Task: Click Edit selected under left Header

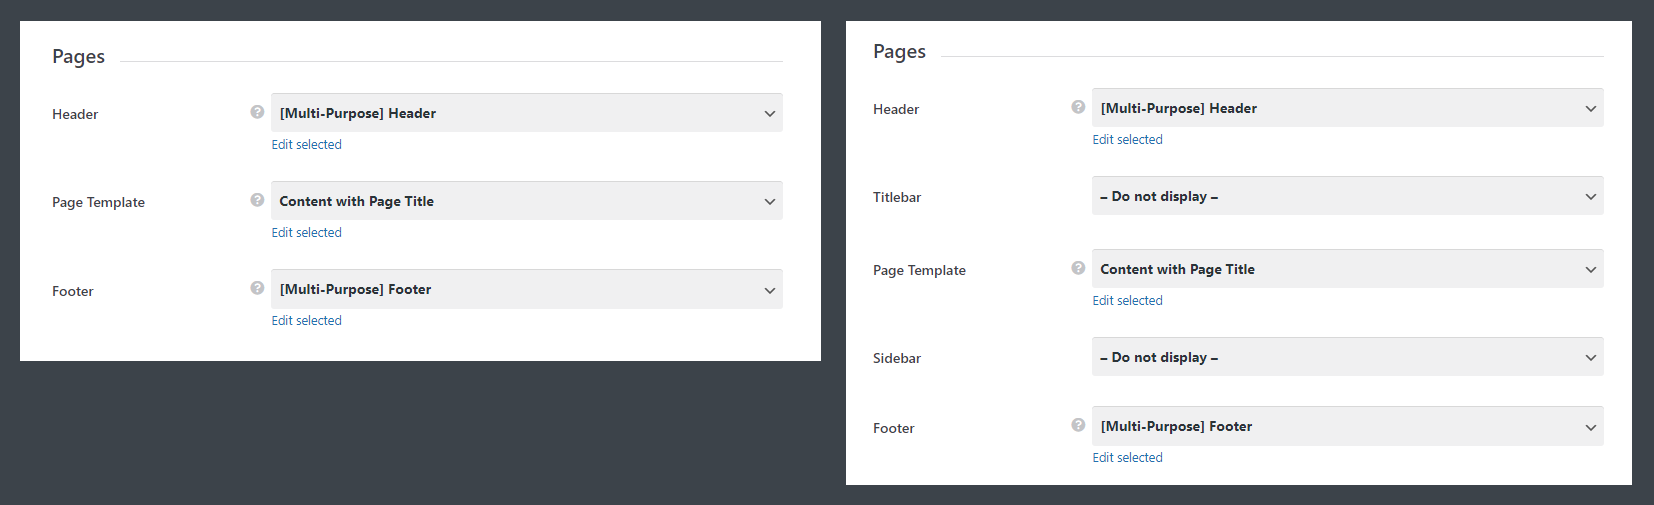Action: tap(307, 145)
